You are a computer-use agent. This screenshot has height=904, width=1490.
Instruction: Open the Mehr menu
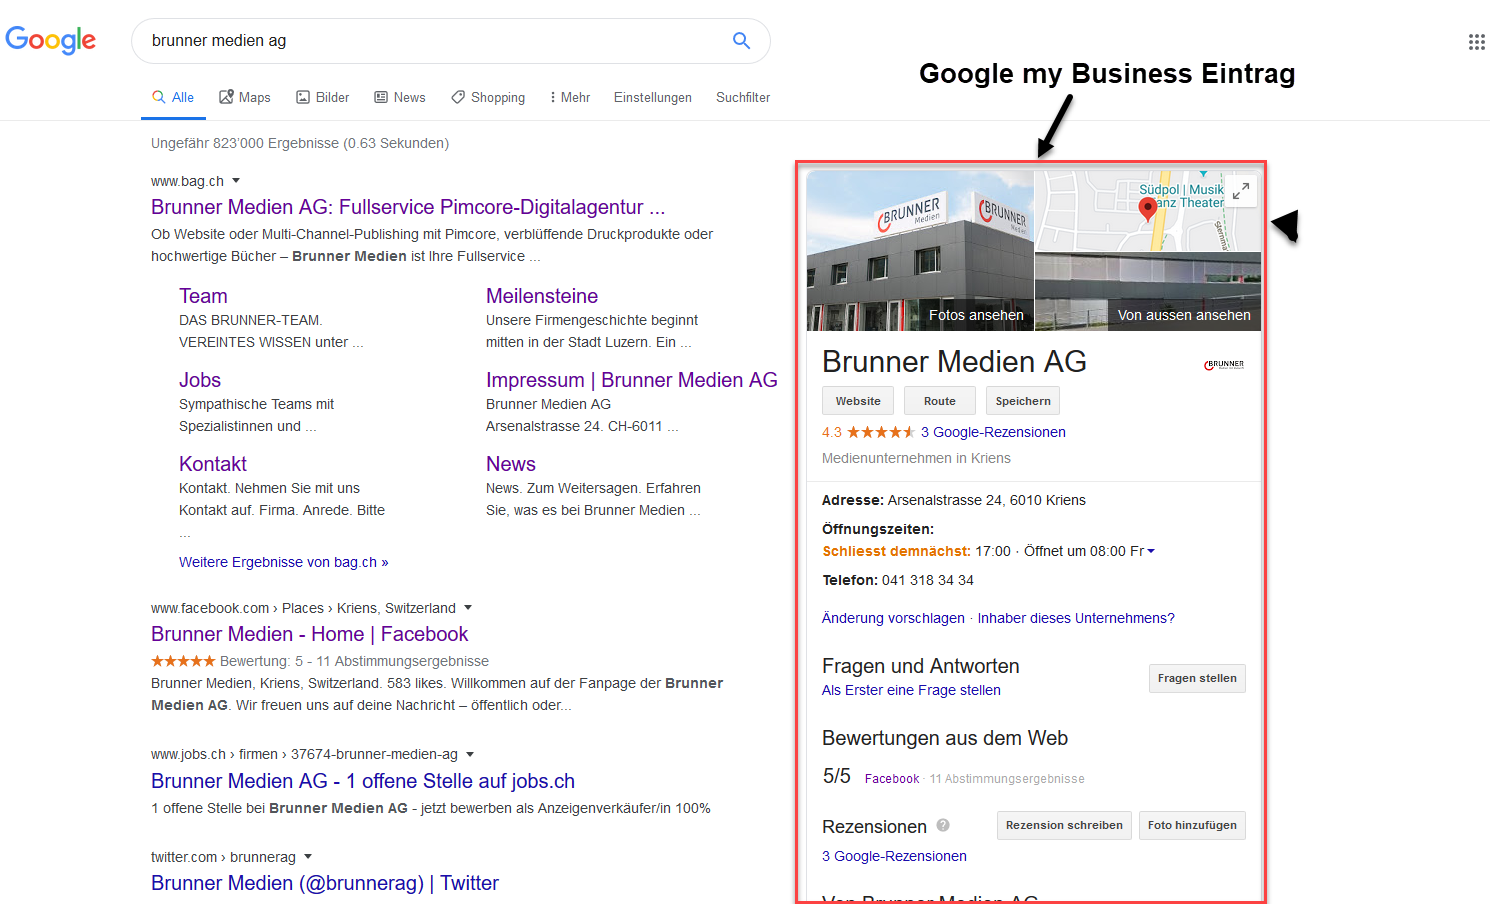coord(570,97)
